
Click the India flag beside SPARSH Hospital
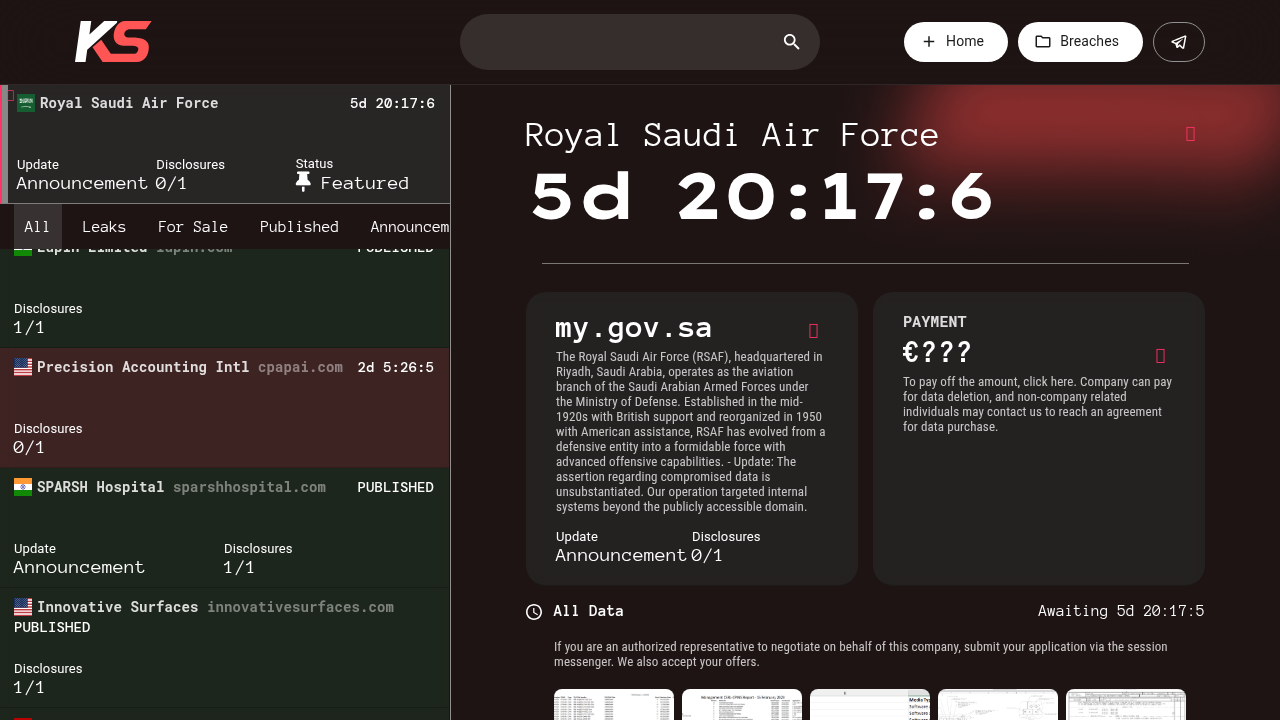coord(23,487)
